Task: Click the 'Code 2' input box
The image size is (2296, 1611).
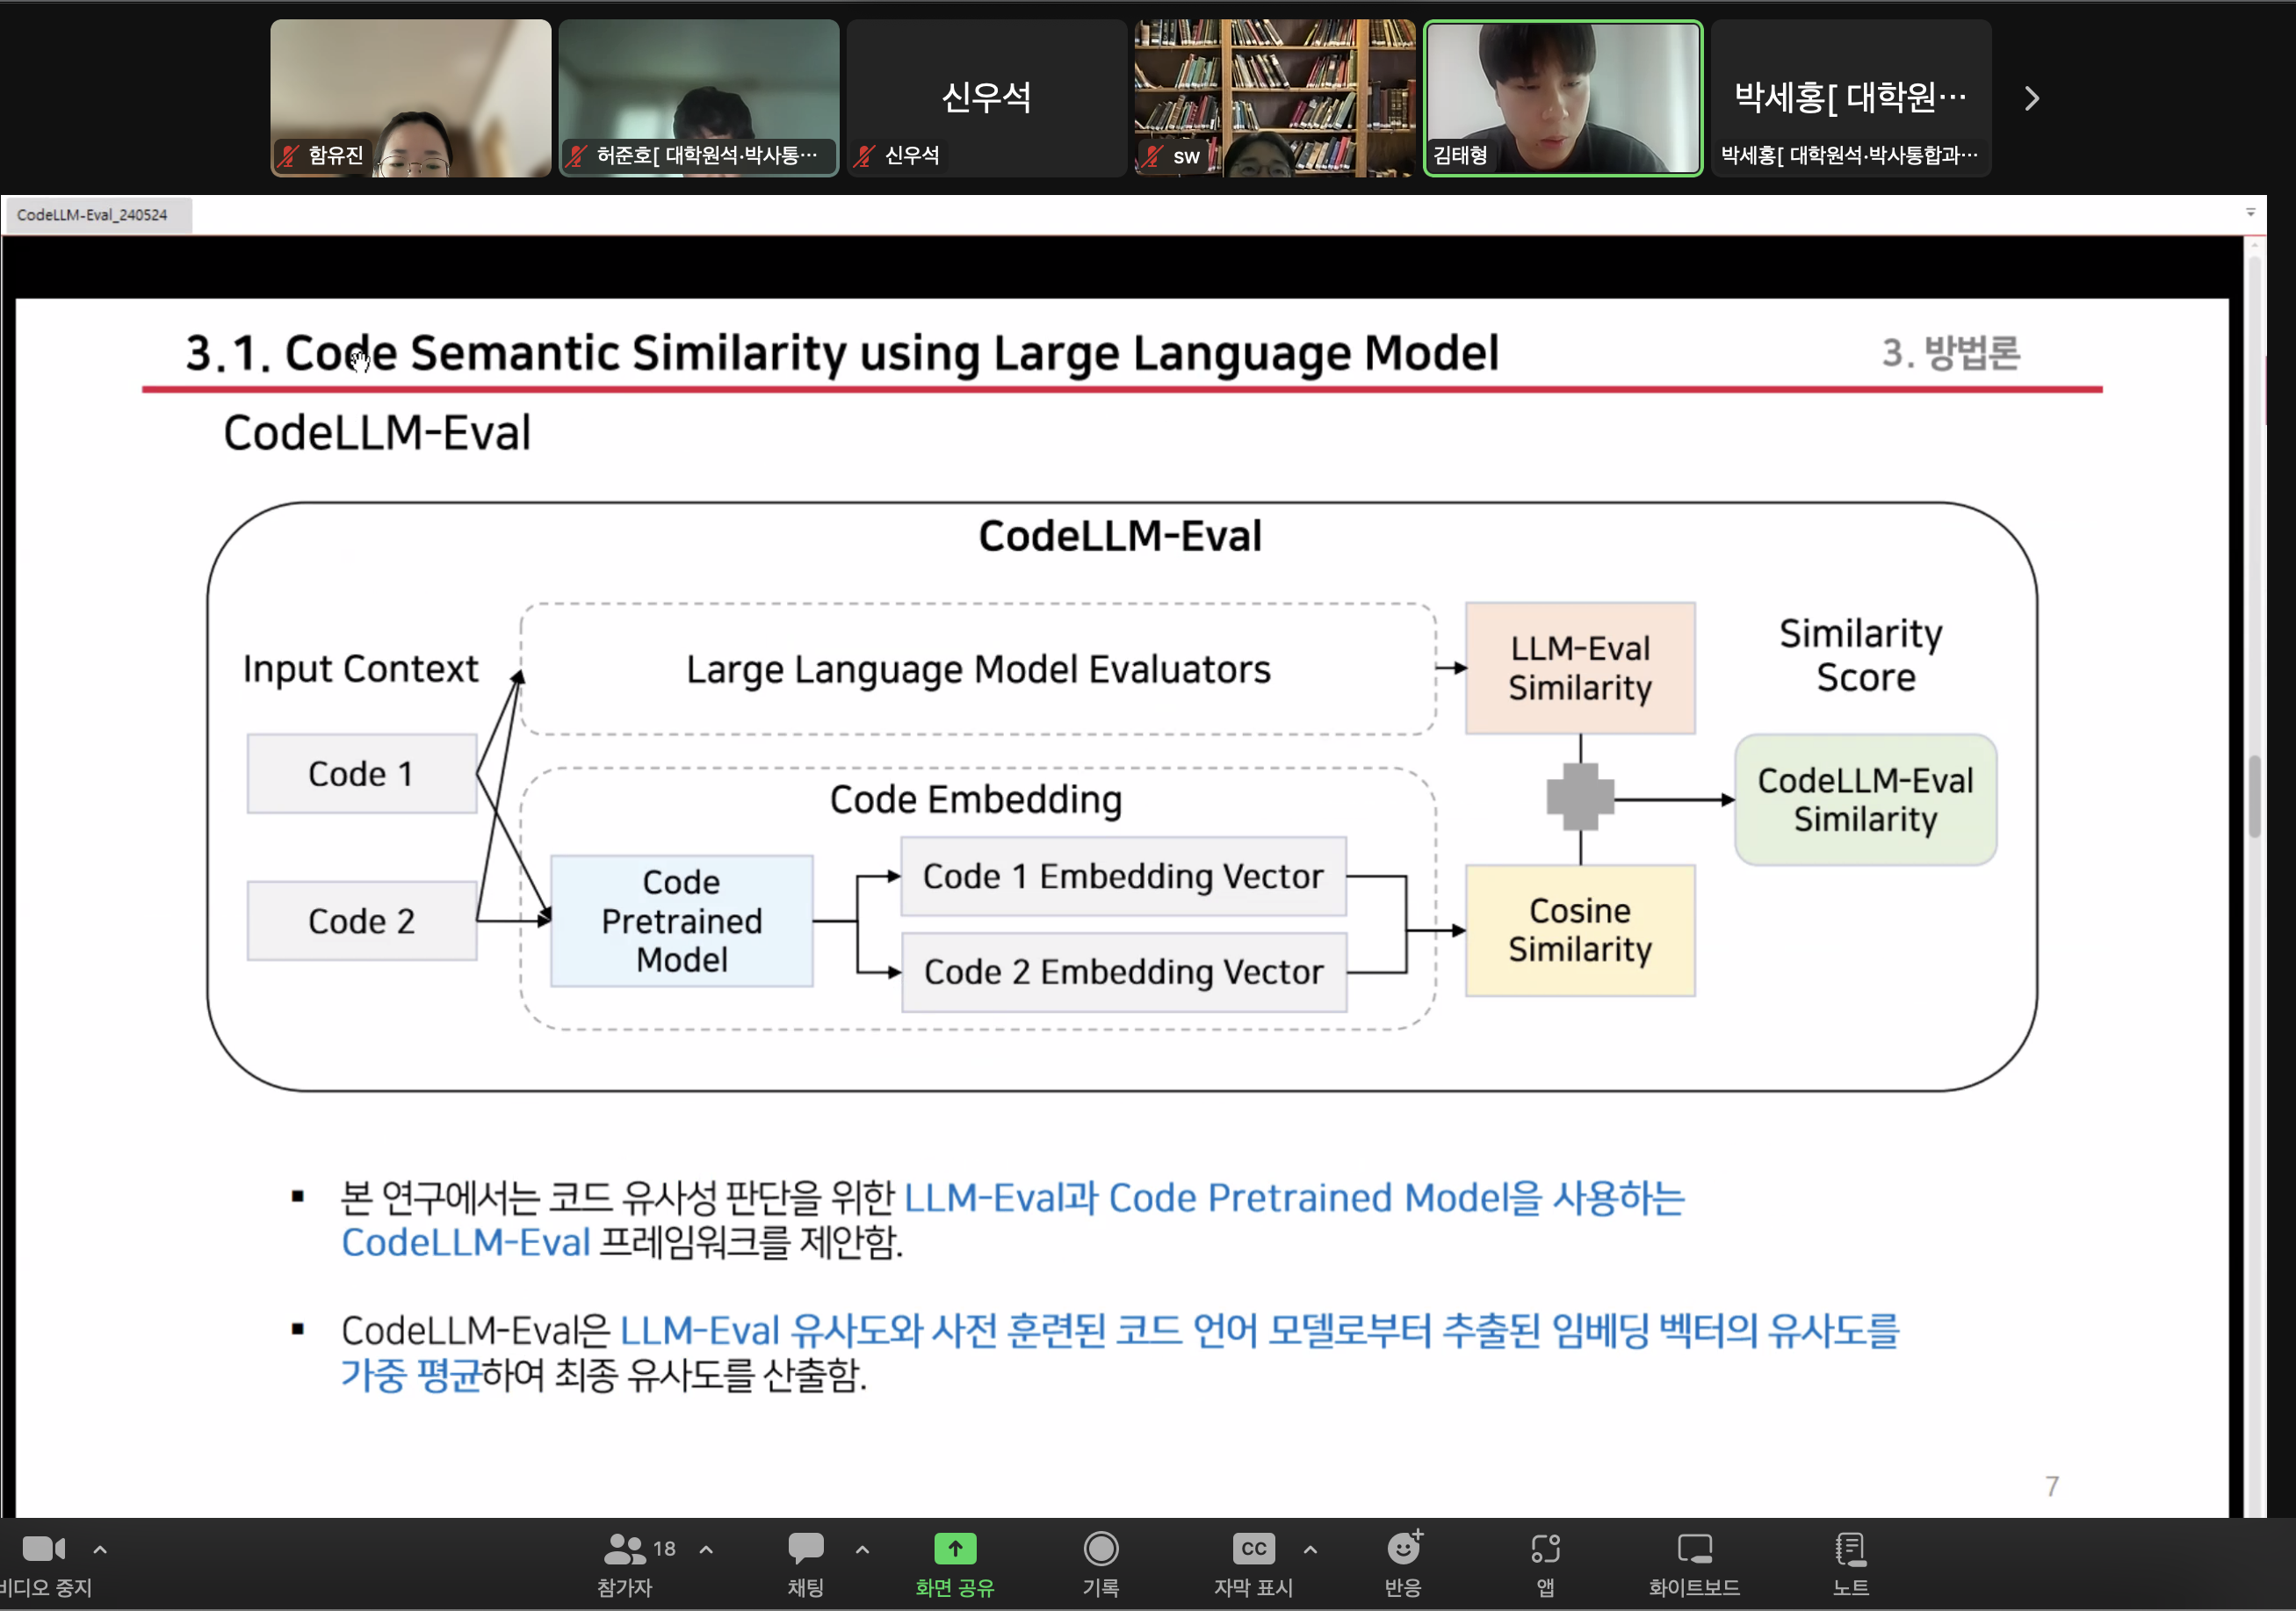Action: click(x=361, y=921)
